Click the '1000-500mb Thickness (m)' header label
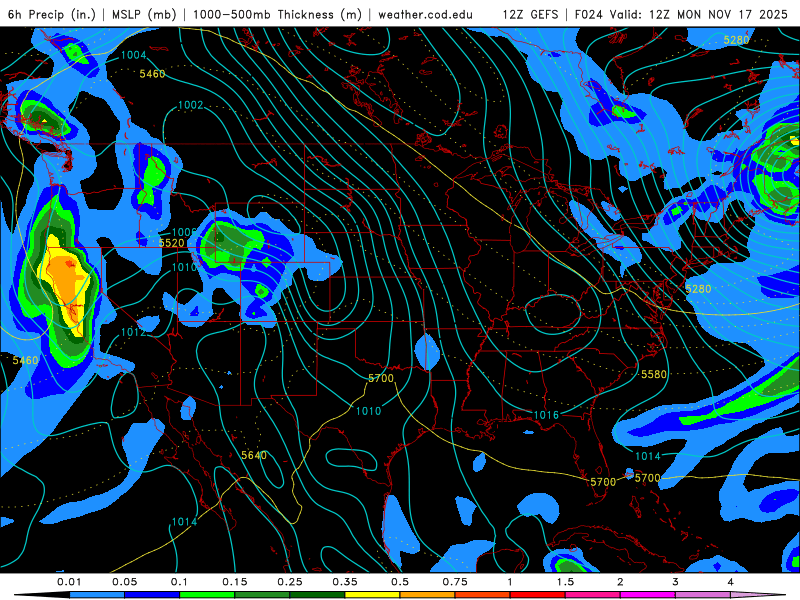Screen dimensions: 800x600 coord(277,14)
